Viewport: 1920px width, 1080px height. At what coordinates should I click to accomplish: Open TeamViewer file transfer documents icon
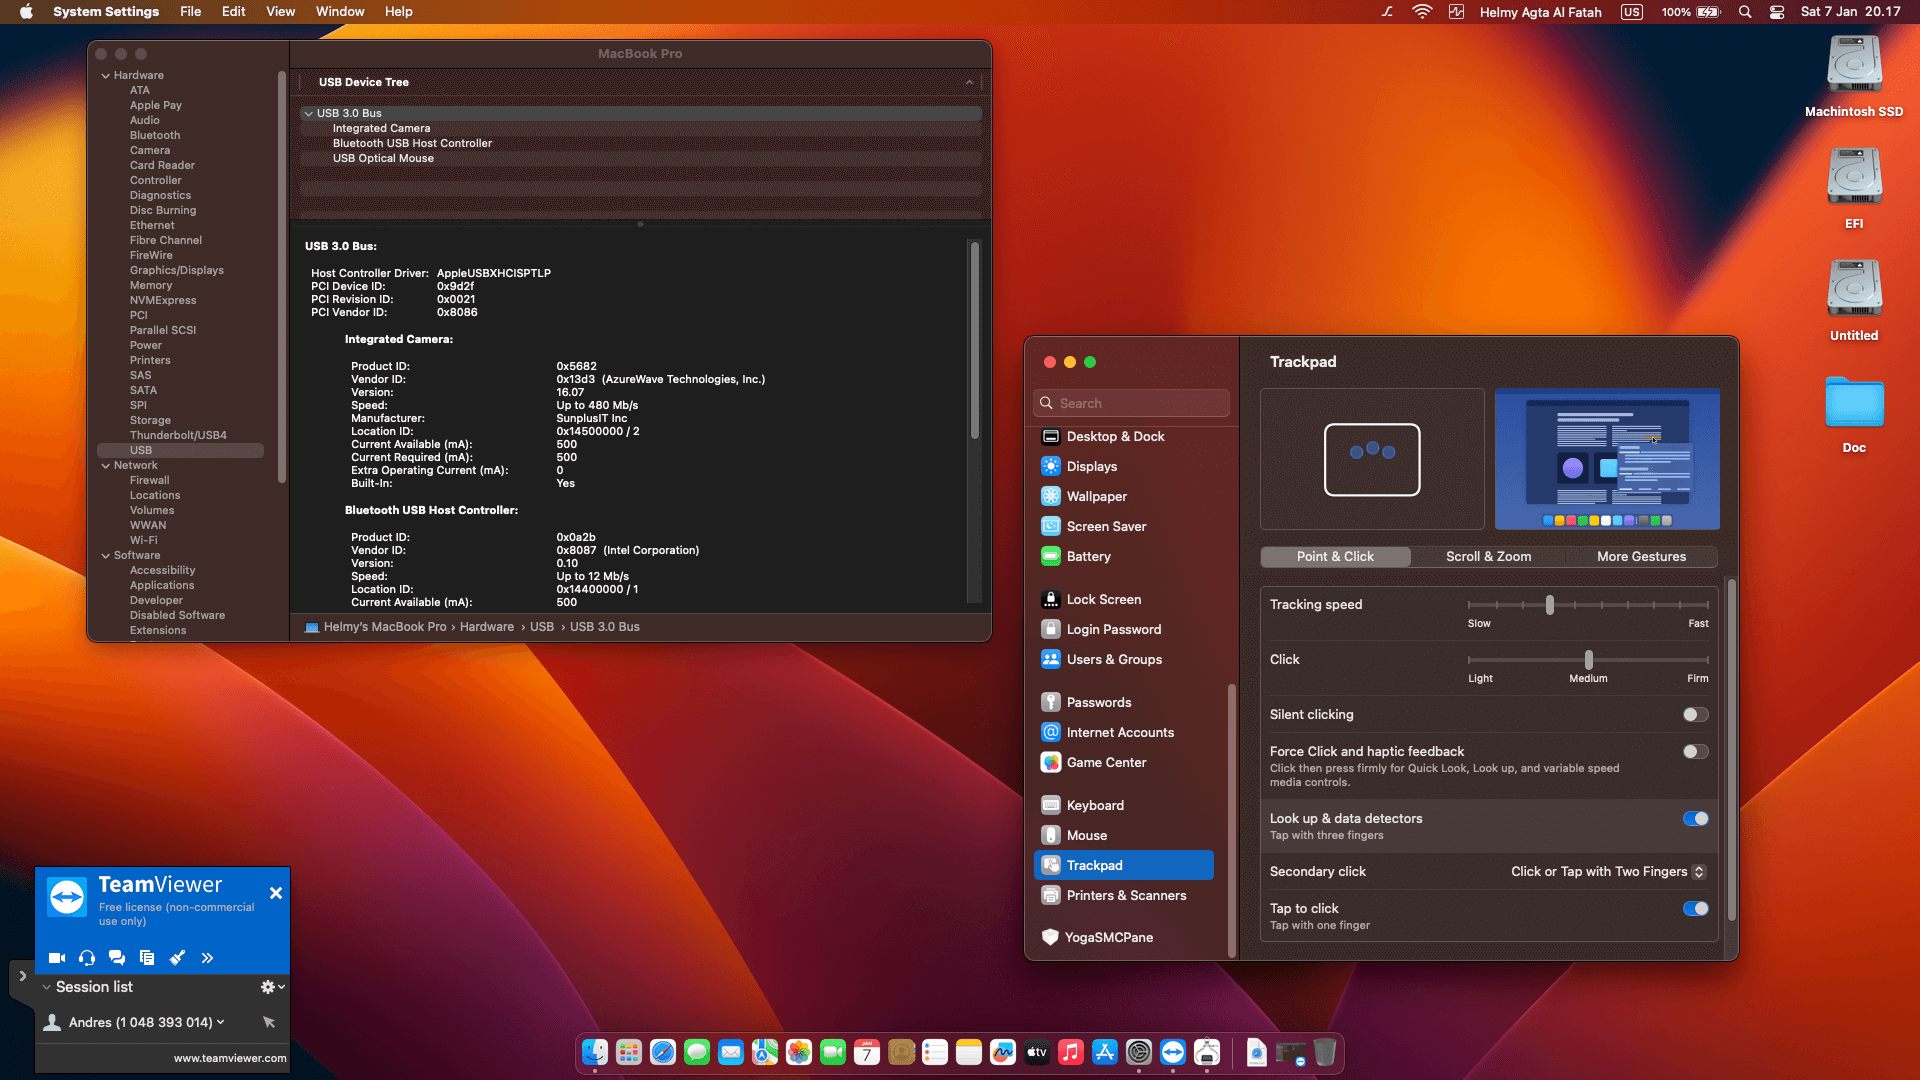(147, 958)
